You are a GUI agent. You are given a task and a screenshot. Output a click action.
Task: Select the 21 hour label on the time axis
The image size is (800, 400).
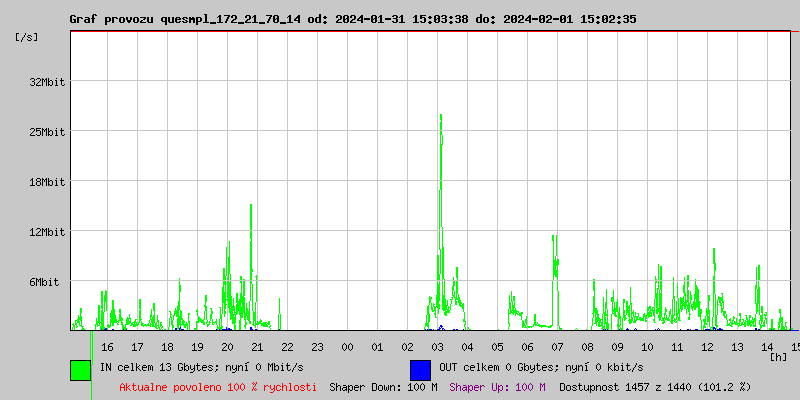257,347
